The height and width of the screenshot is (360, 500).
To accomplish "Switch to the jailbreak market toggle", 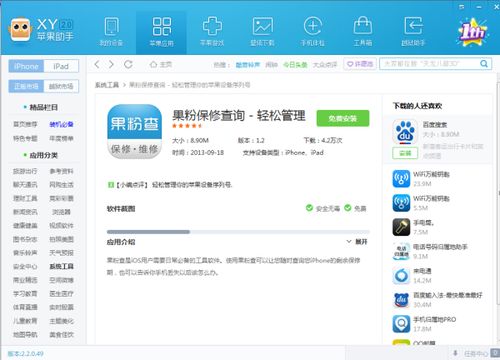I will (61, 86).
